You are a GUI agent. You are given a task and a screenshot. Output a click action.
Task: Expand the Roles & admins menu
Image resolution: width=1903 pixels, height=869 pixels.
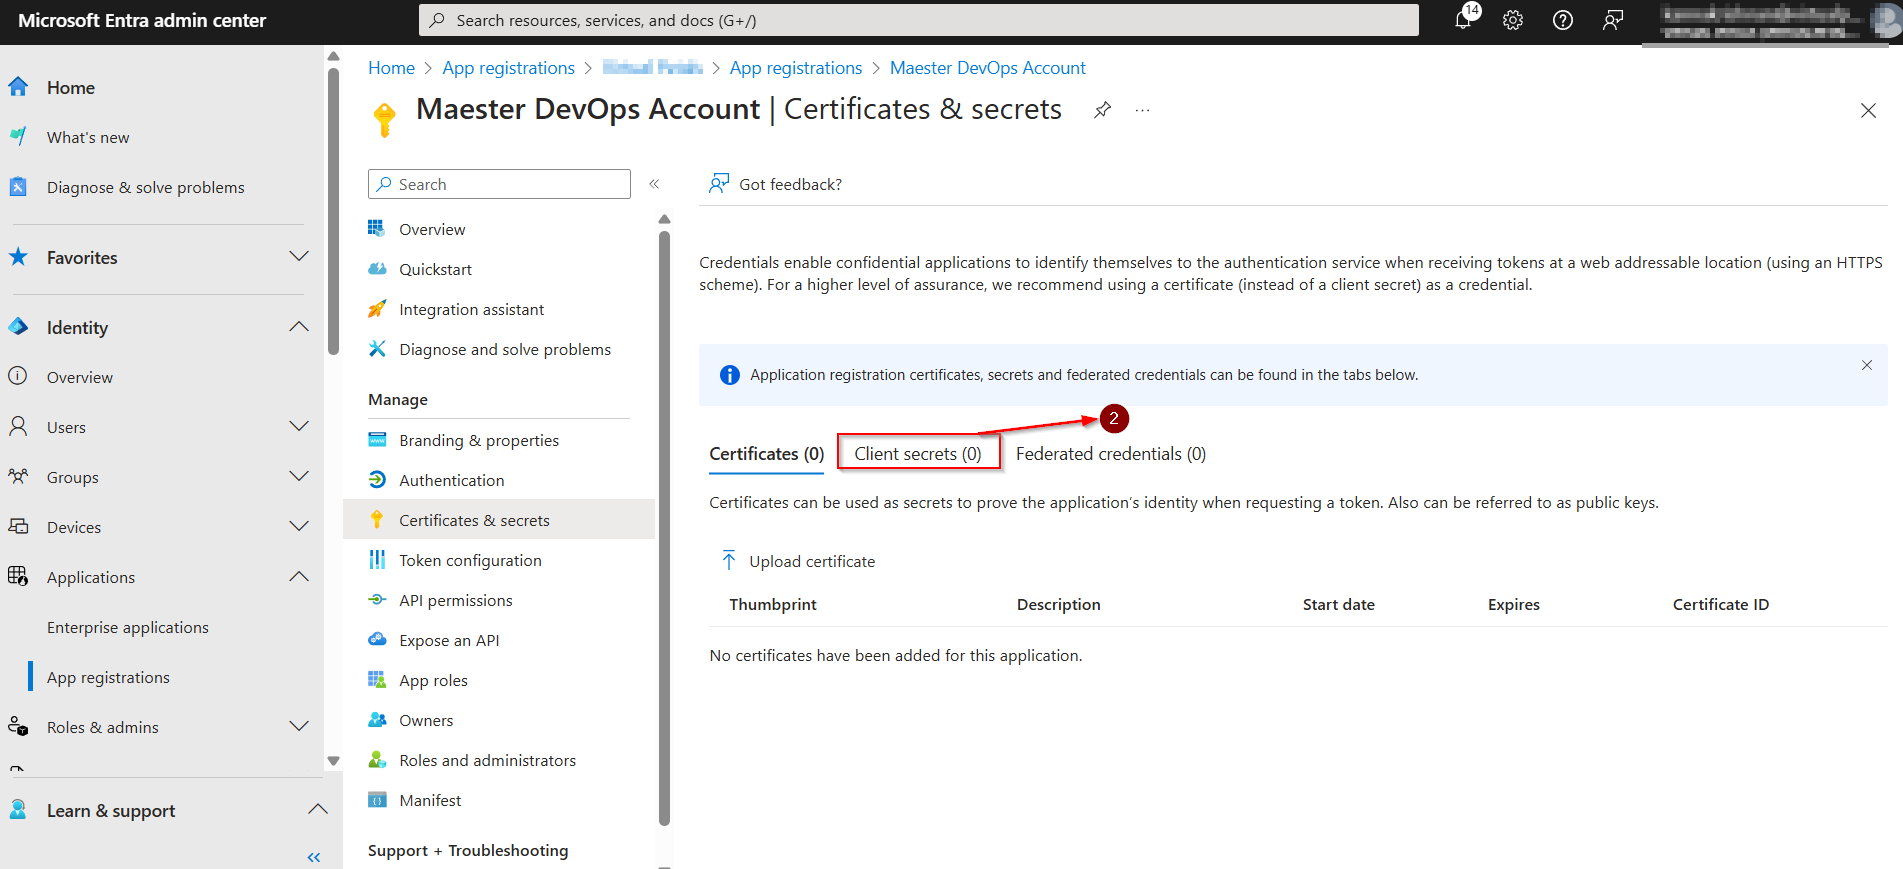click(x=298, y=727)
